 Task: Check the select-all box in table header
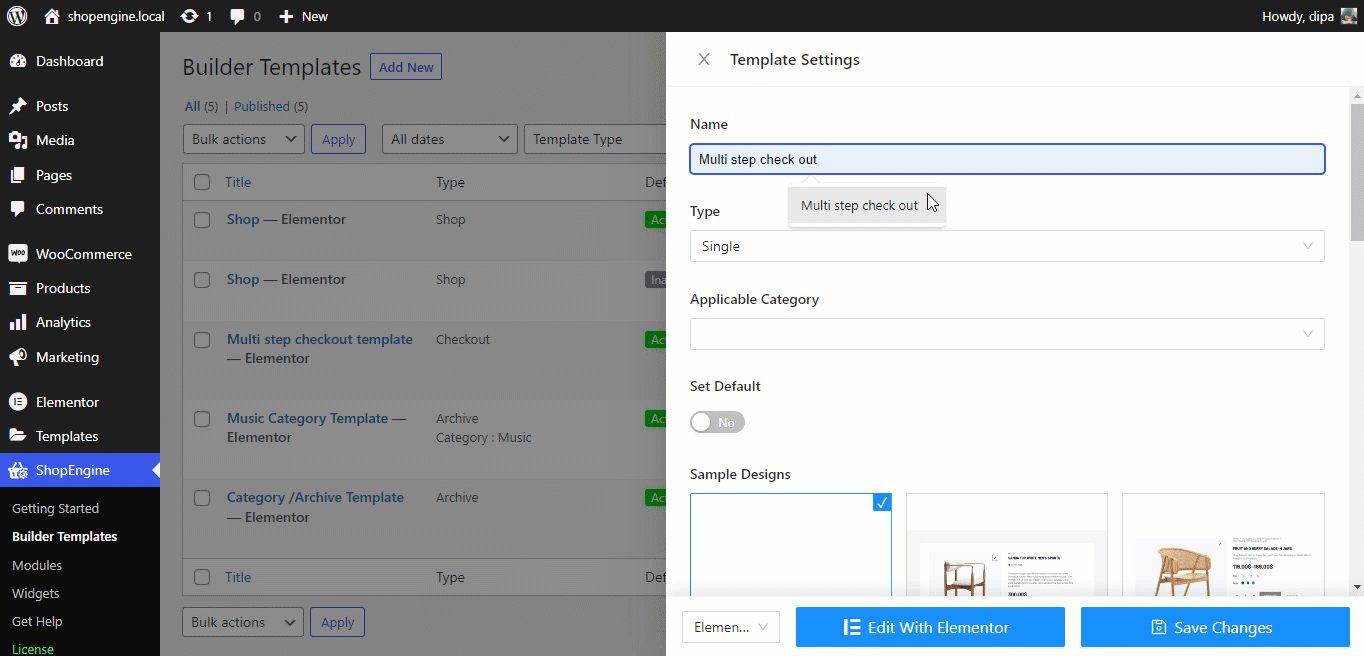[x=202, y=182]
